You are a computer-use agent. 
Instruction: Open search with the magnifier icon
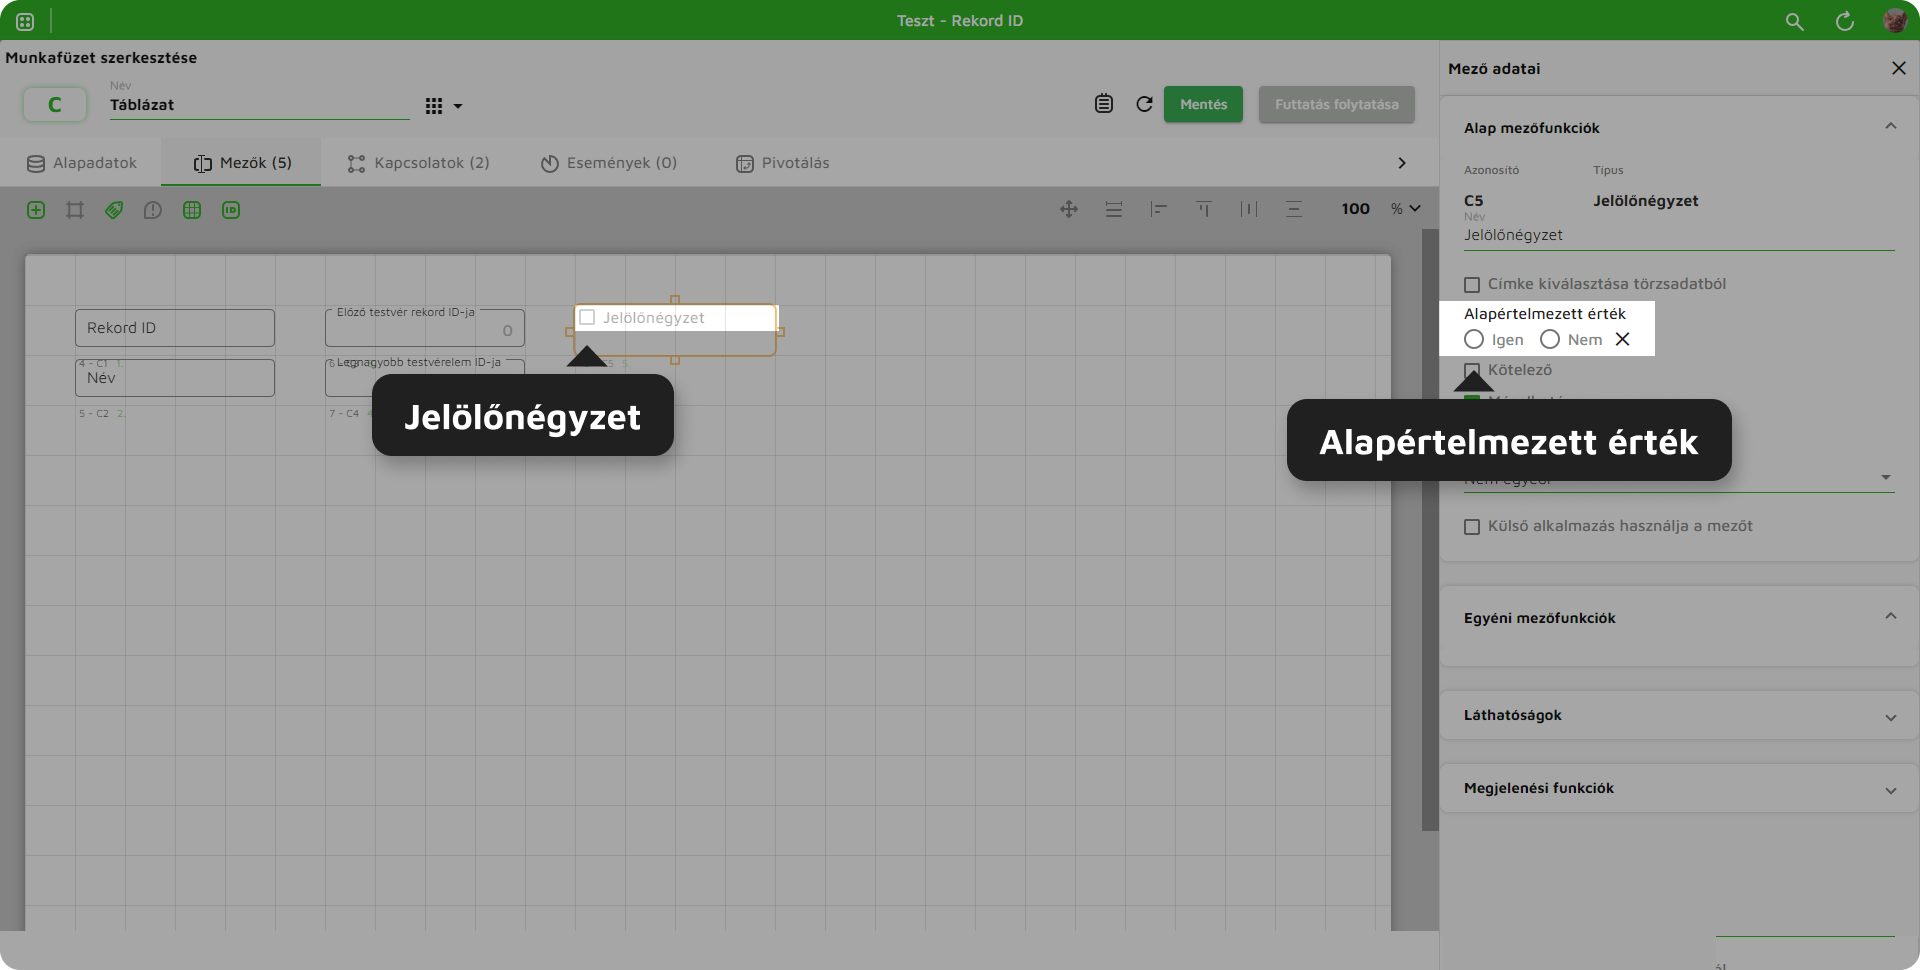1795,21
